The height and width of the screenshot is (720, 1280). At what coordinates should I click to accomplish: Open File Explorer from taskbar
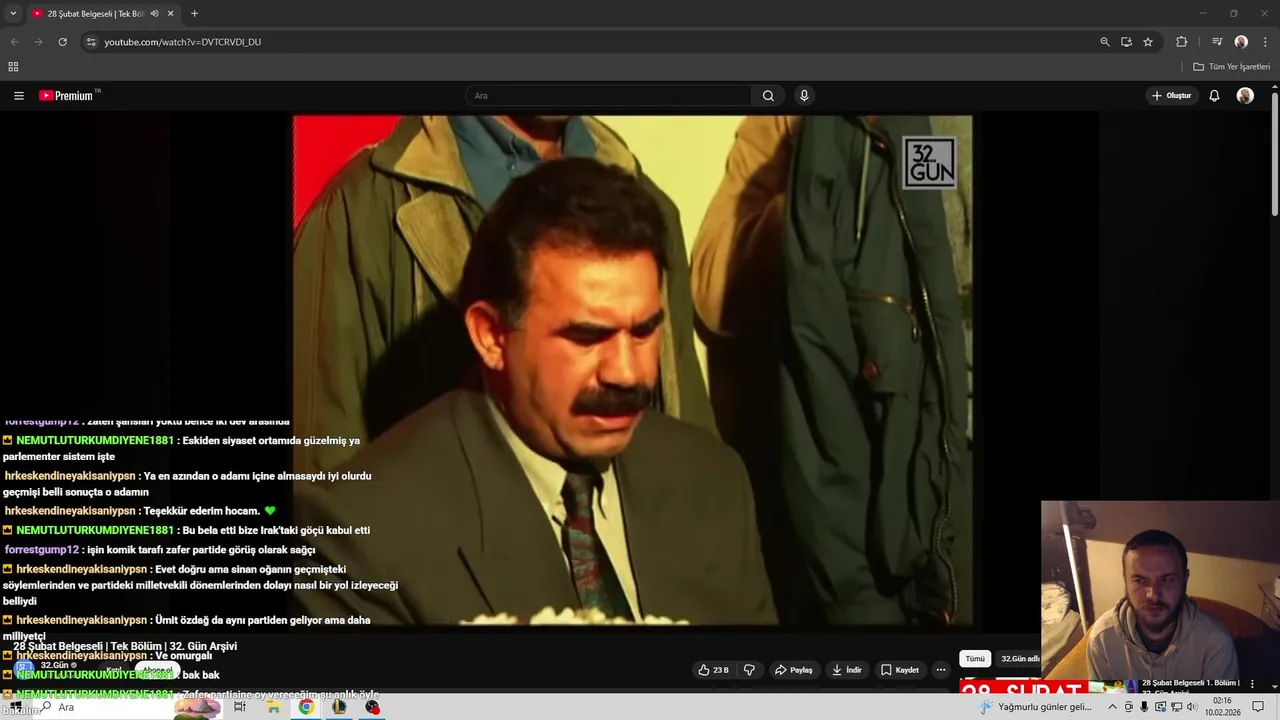[273, 707]
